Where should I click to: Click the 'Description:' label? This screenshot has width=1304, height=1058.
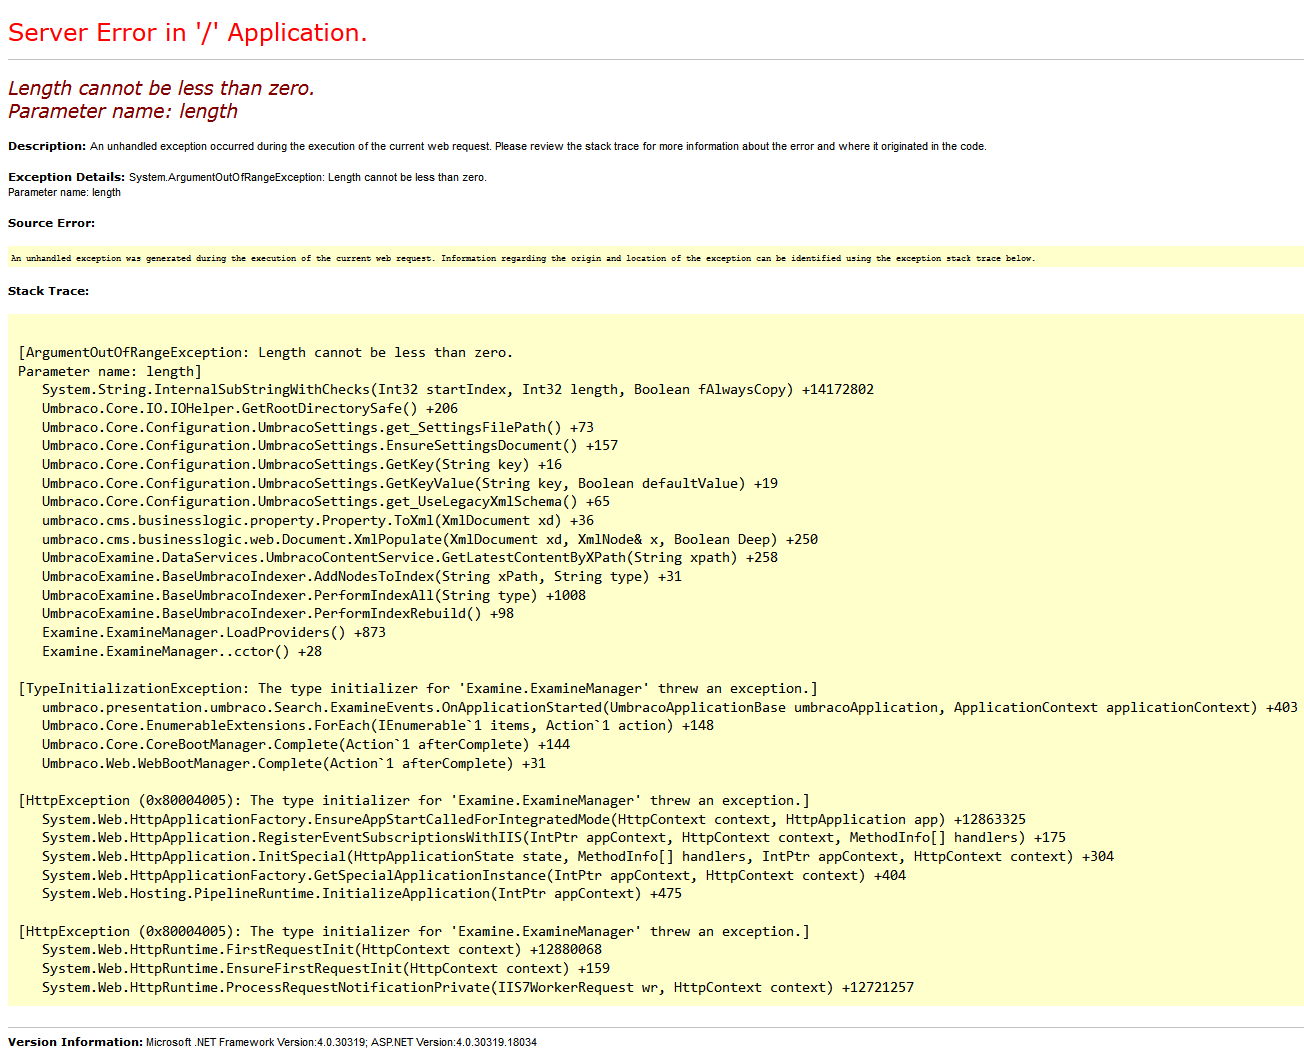(x=47, y=146)
